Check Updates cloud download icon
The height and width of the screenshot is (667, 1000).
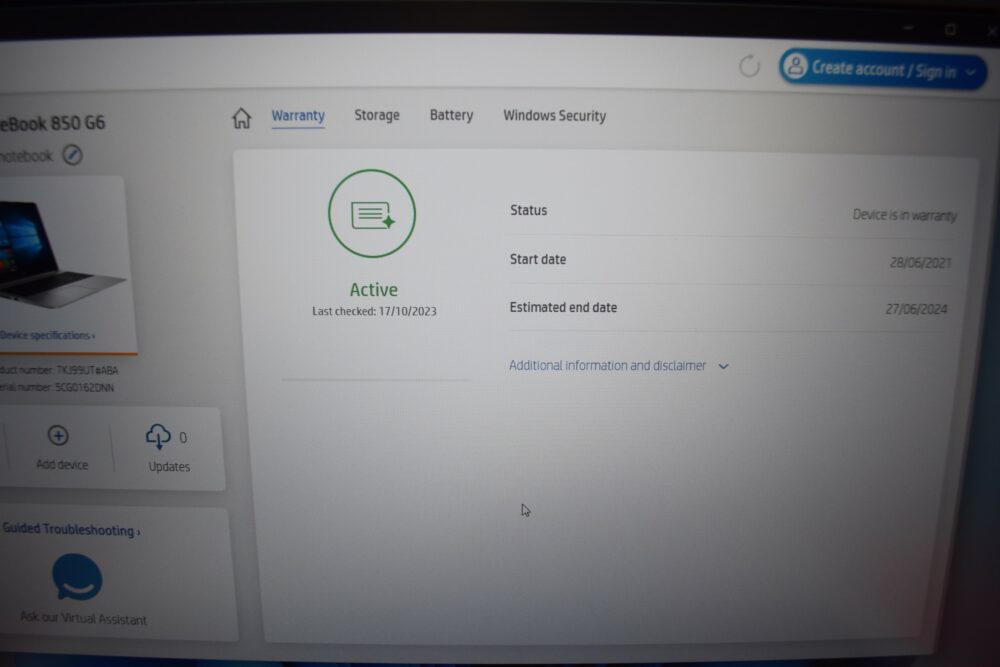pyautogui.click(x=158, y=437)
